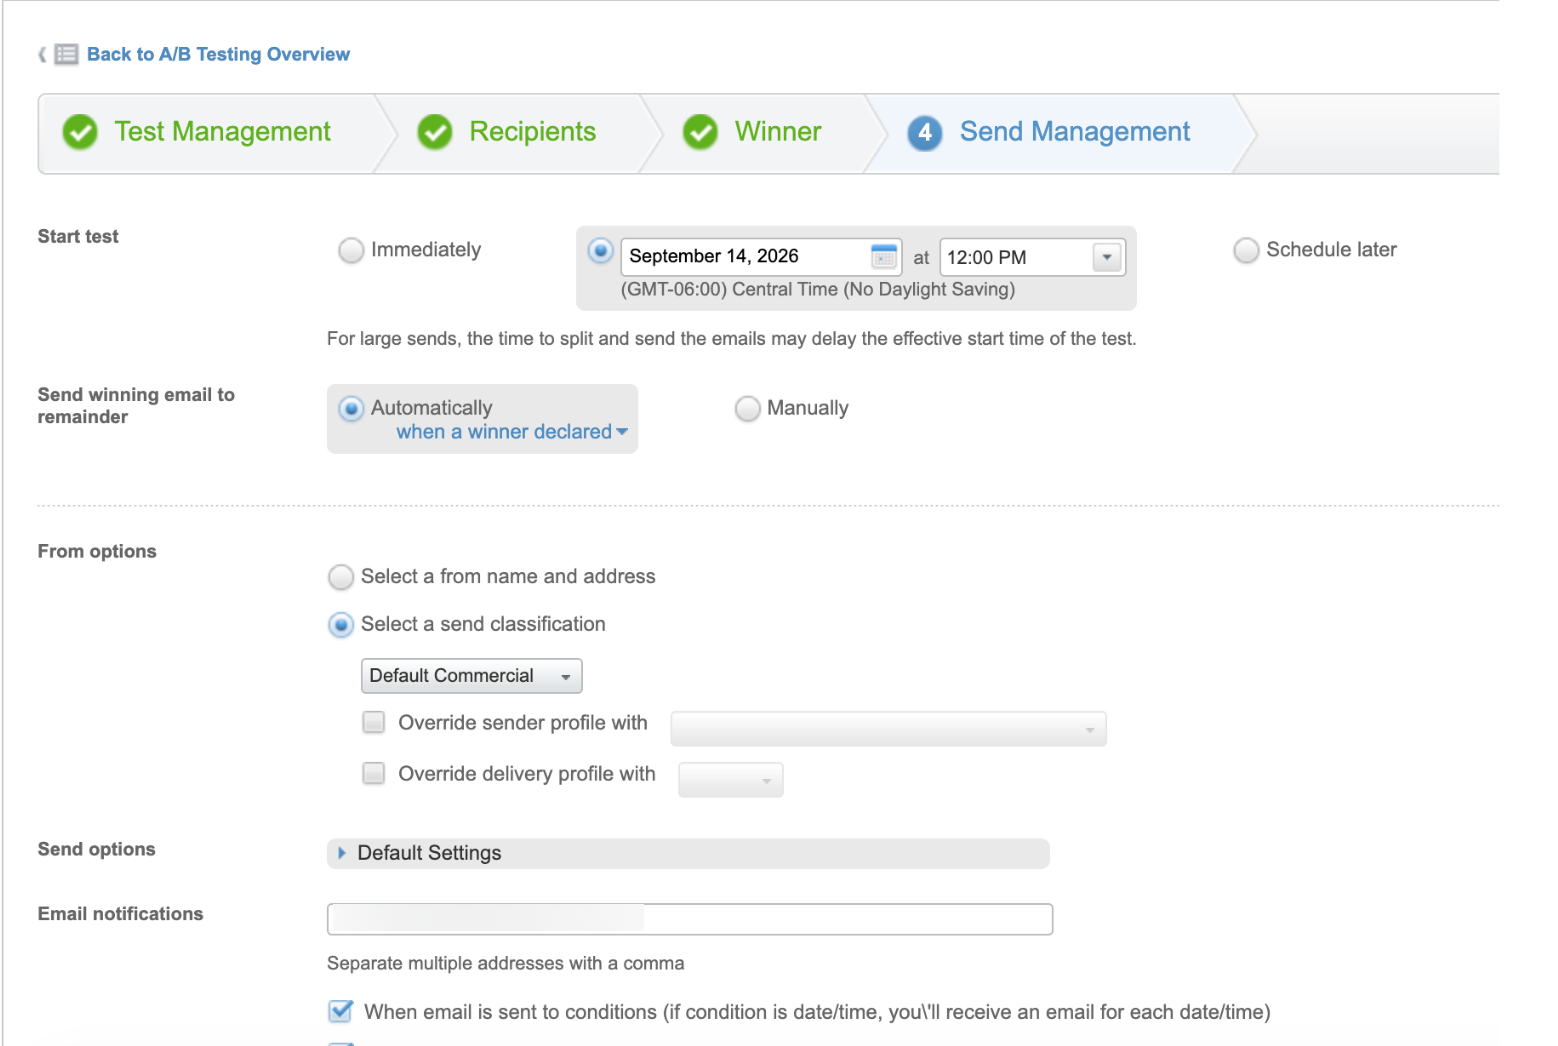Uncheck When email is sent to conditions

341,1011
